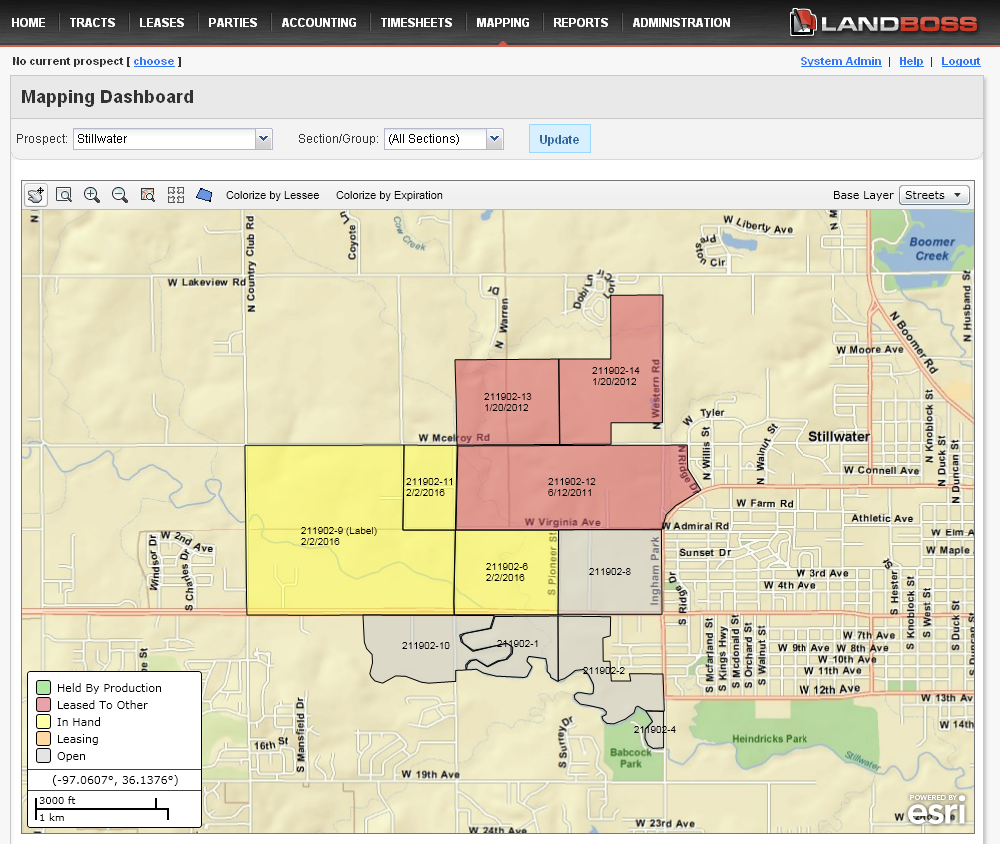Toggle Colorize by Expiration
This screenshot has height=844, width=1000.
click(x=389, y=195)
